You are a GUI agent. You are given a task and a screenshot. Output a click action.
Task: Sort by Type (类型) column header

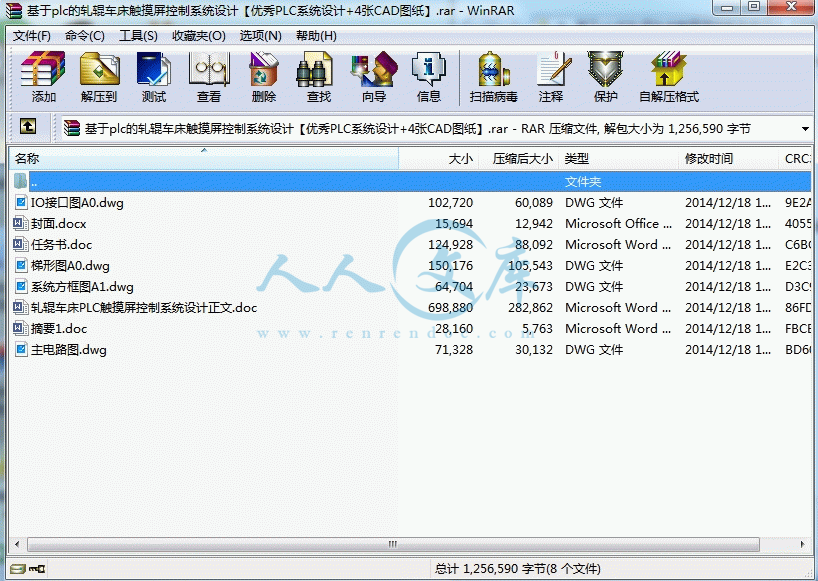(618, 159)
